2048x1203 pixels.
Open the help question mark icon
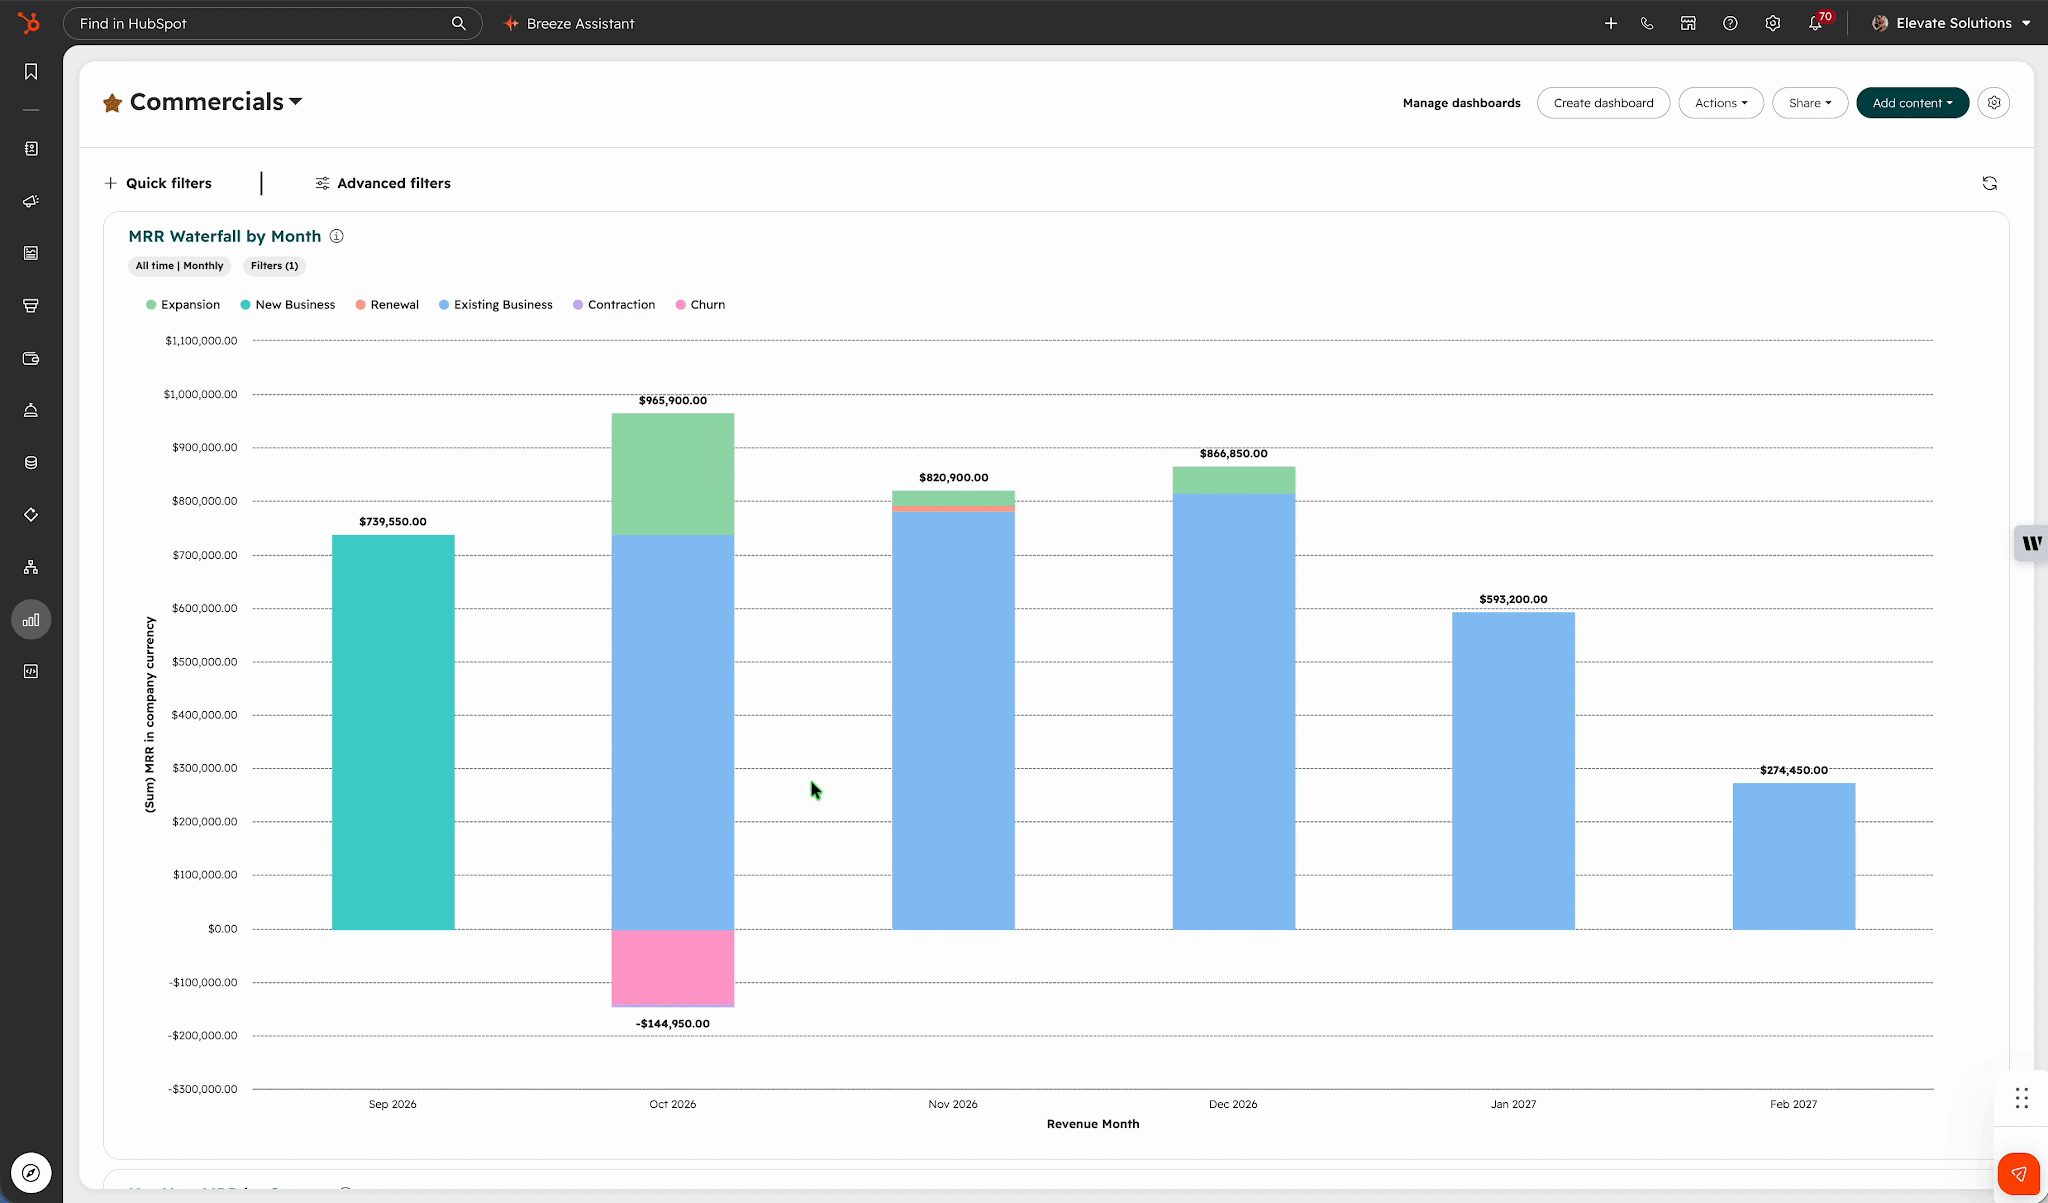coord(1730,23)
